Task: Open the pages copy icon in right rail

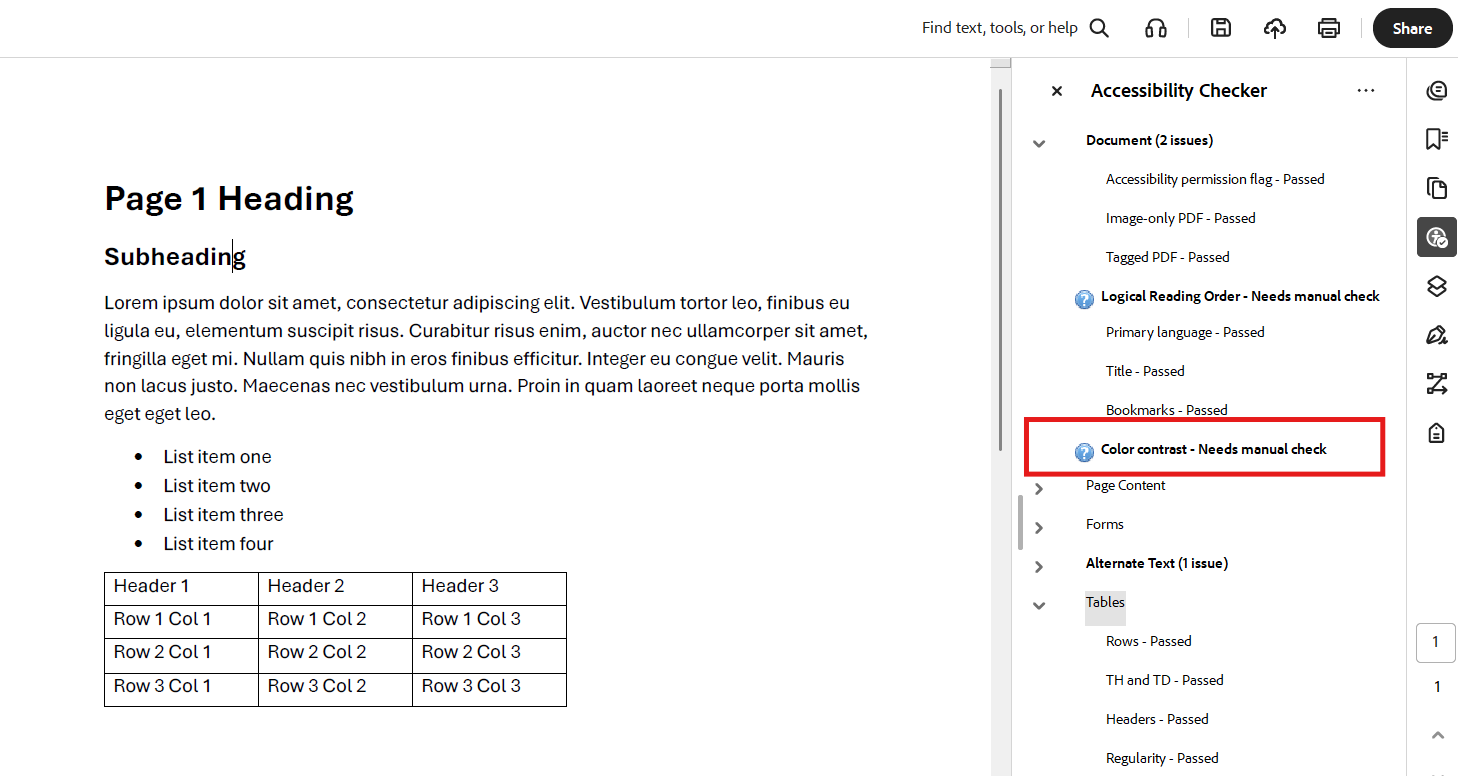Action: pyautogui.click(x=1437, y=188)
